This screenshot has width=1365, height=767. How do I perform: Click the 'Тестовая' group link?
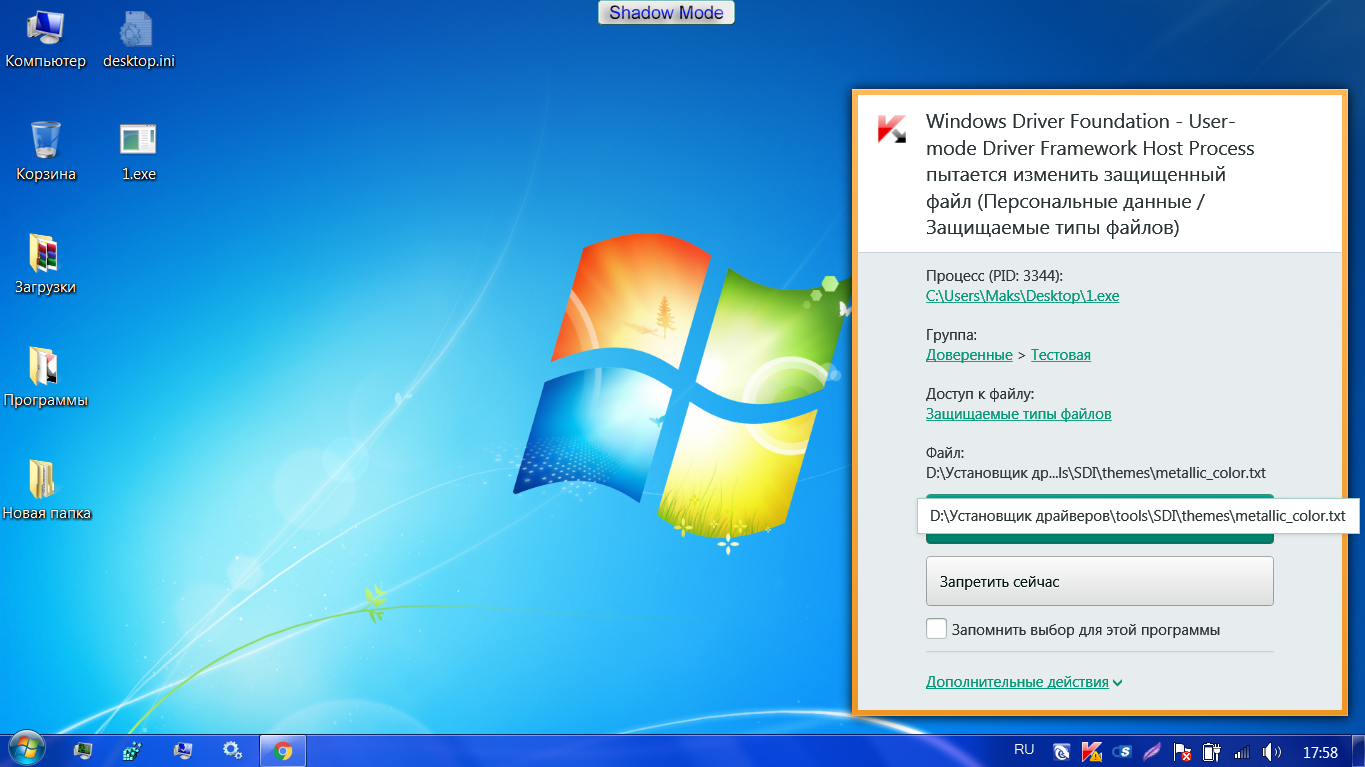[x=1060, y=355]
